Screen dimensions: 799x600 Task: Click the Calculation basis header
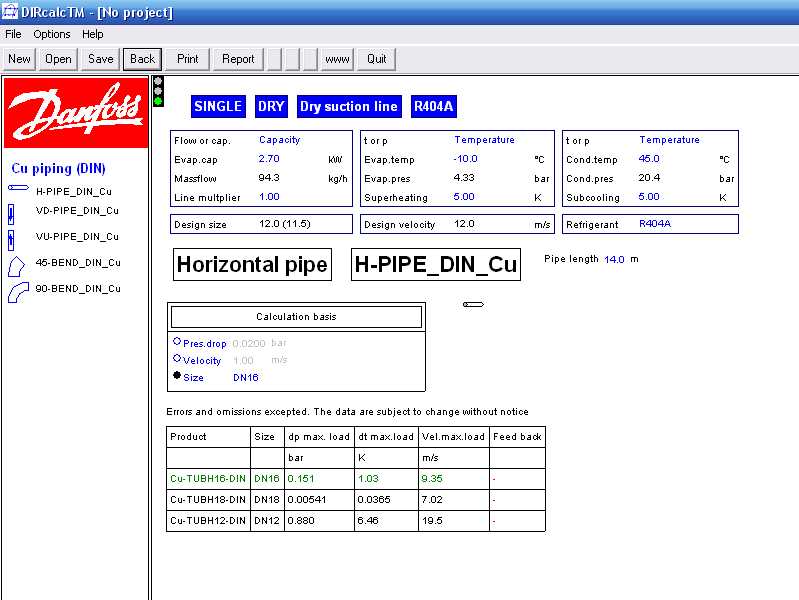(x=296, y=317)
